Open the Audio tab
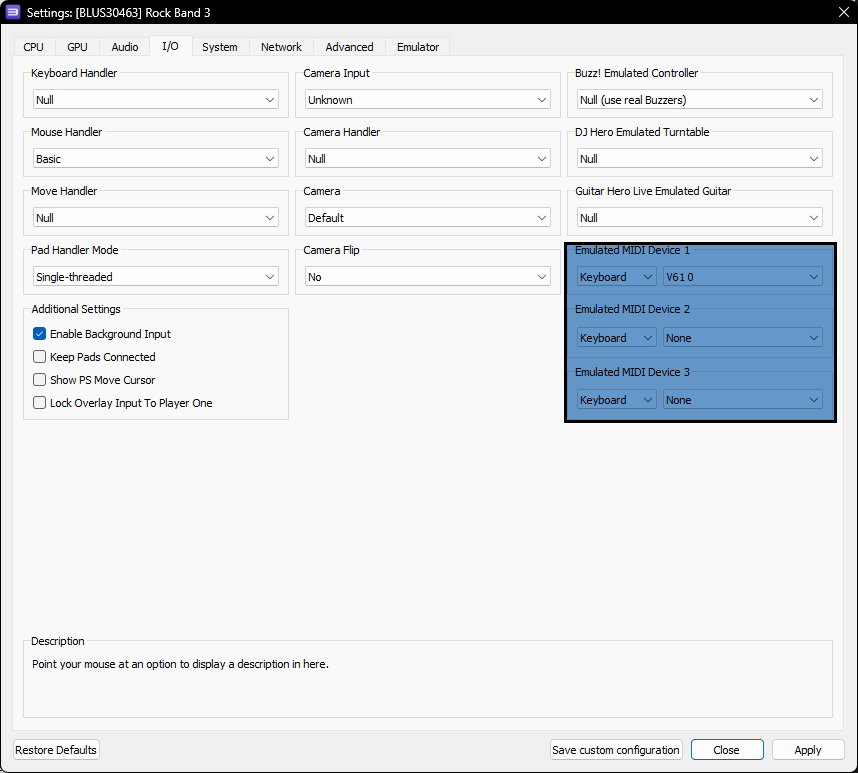This screenshot has width=858, height=773. 125,47
